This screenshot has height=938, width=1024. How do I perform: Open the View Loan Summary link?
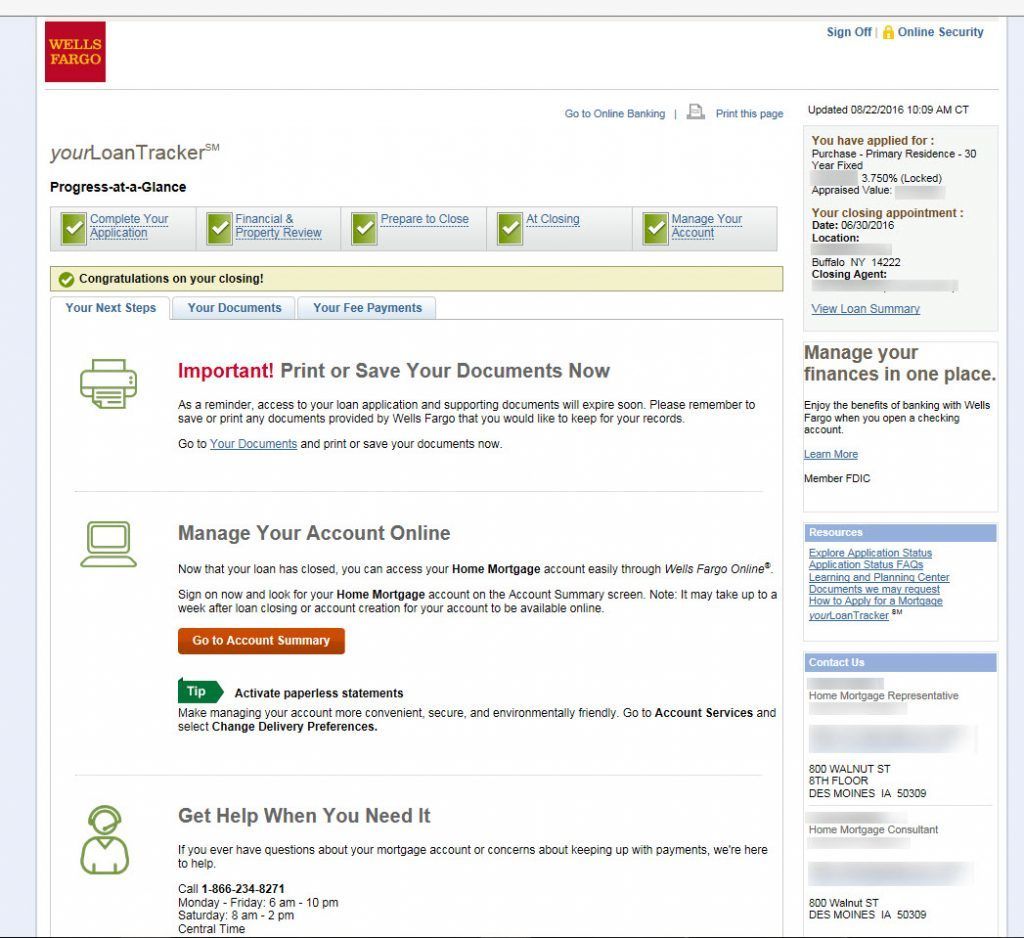[x=865, y=309]
